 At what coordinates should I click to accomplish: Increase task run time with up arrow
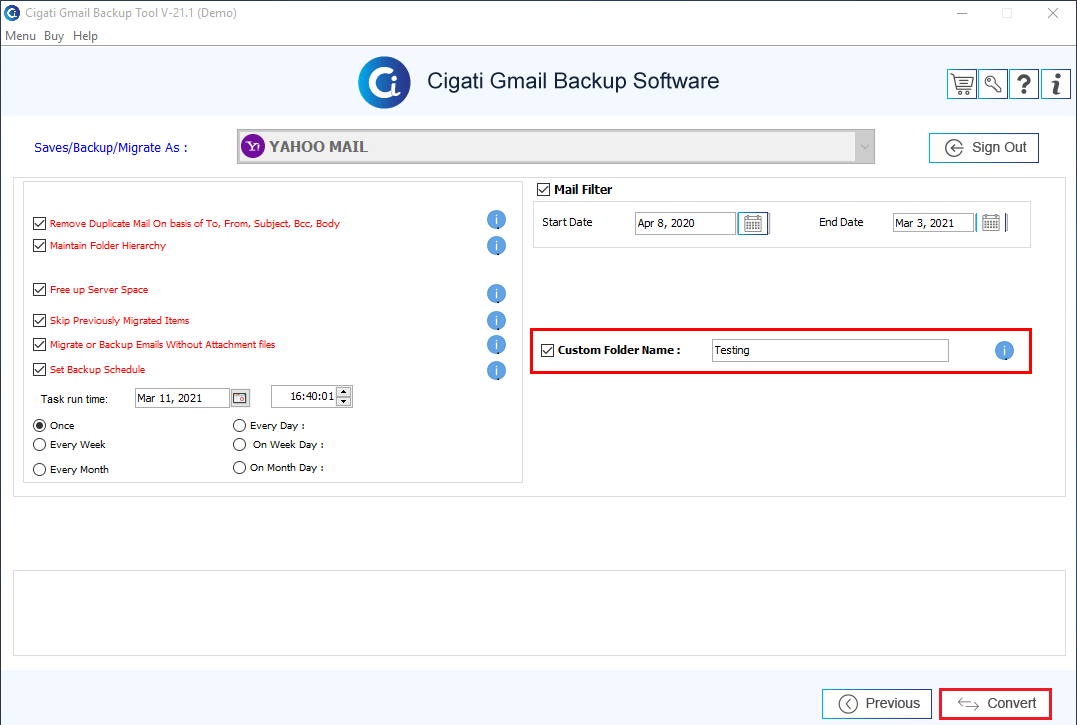coord(344,391)
